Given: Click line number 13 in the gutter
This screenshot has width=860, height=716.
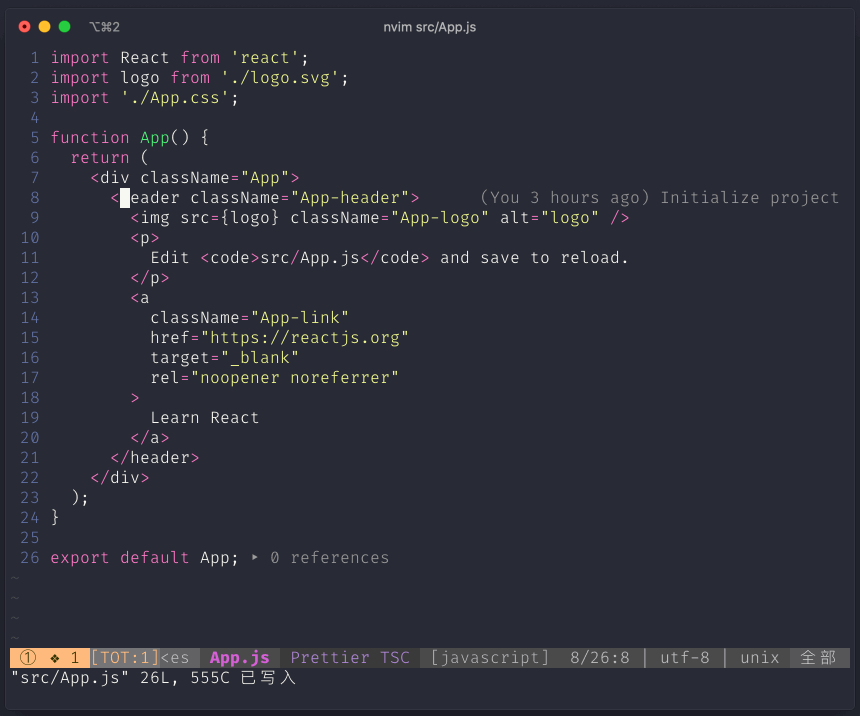Looking at the screenshot, I should (30, 298).
